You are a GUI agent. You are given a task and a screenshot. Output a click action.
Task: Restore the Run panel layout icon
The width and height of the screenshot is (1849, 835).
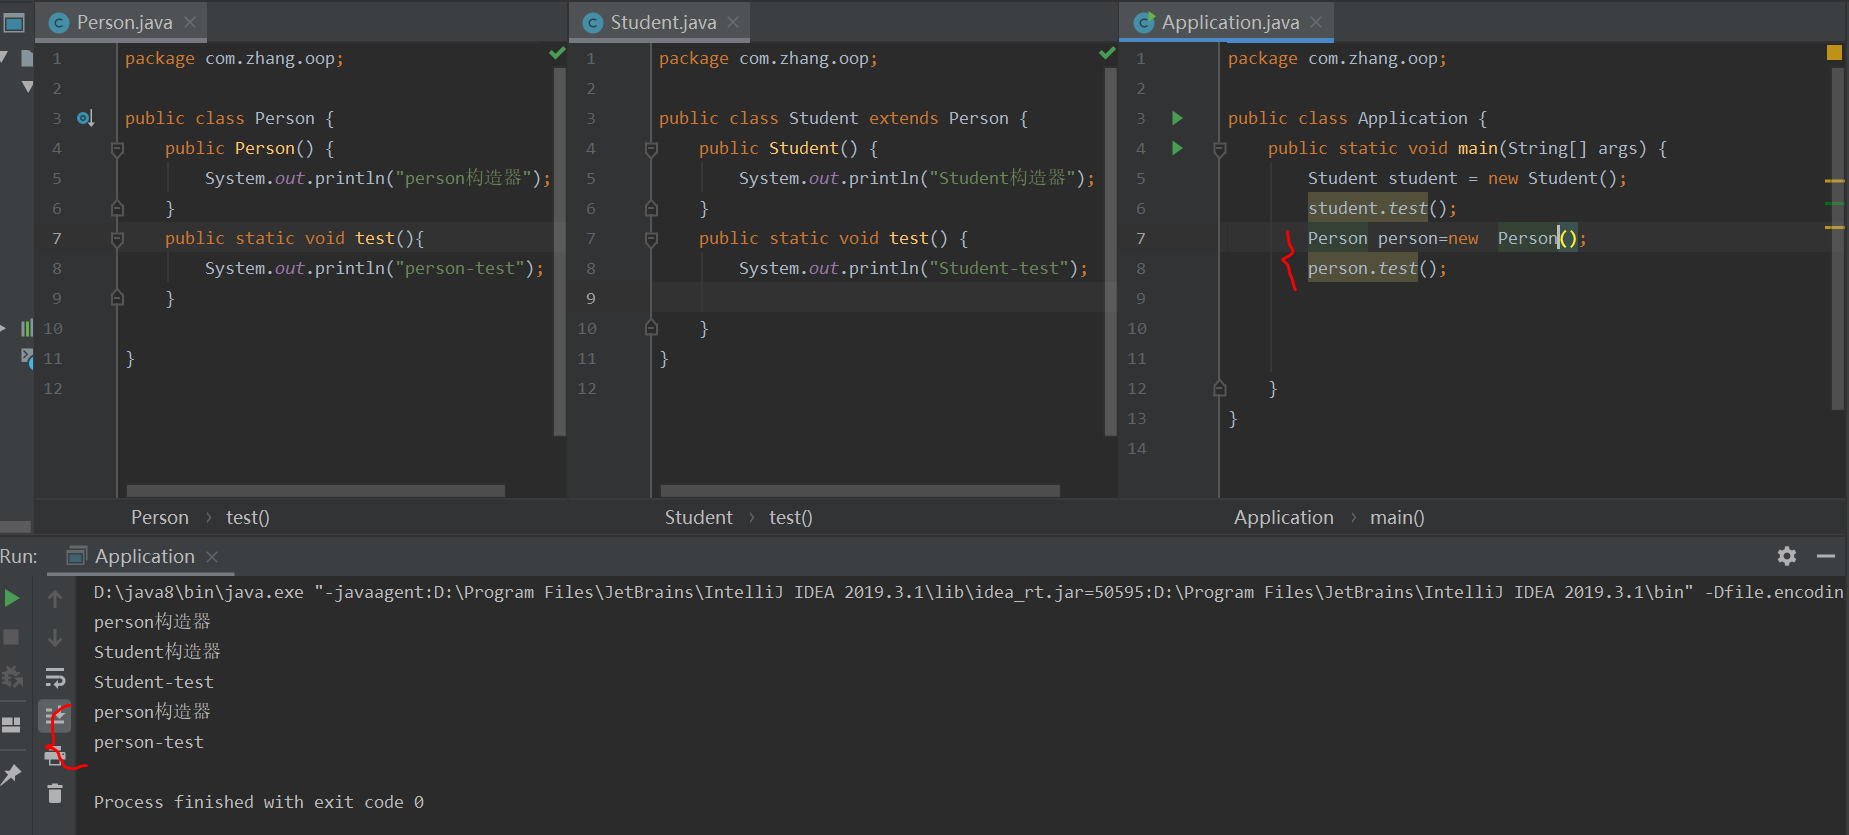[12, 725]
